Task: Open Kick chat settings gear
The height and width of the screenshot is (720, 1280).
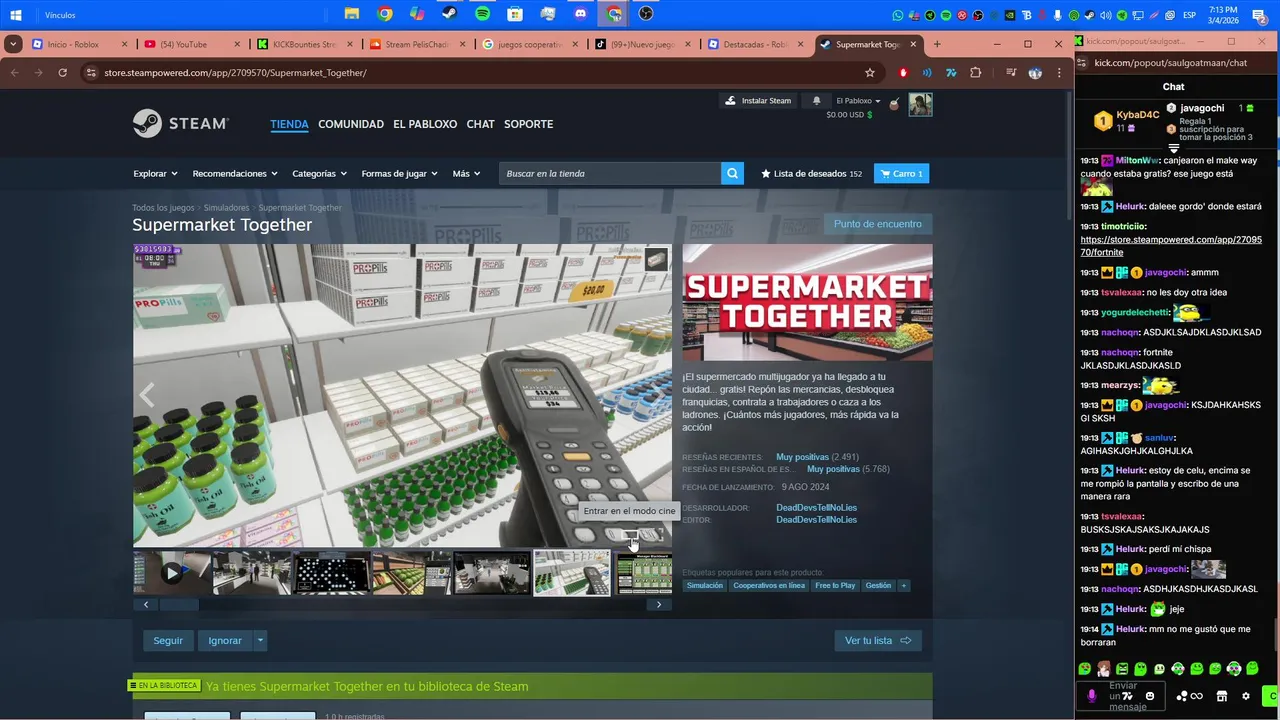Action: click(x=1246, y=696)
